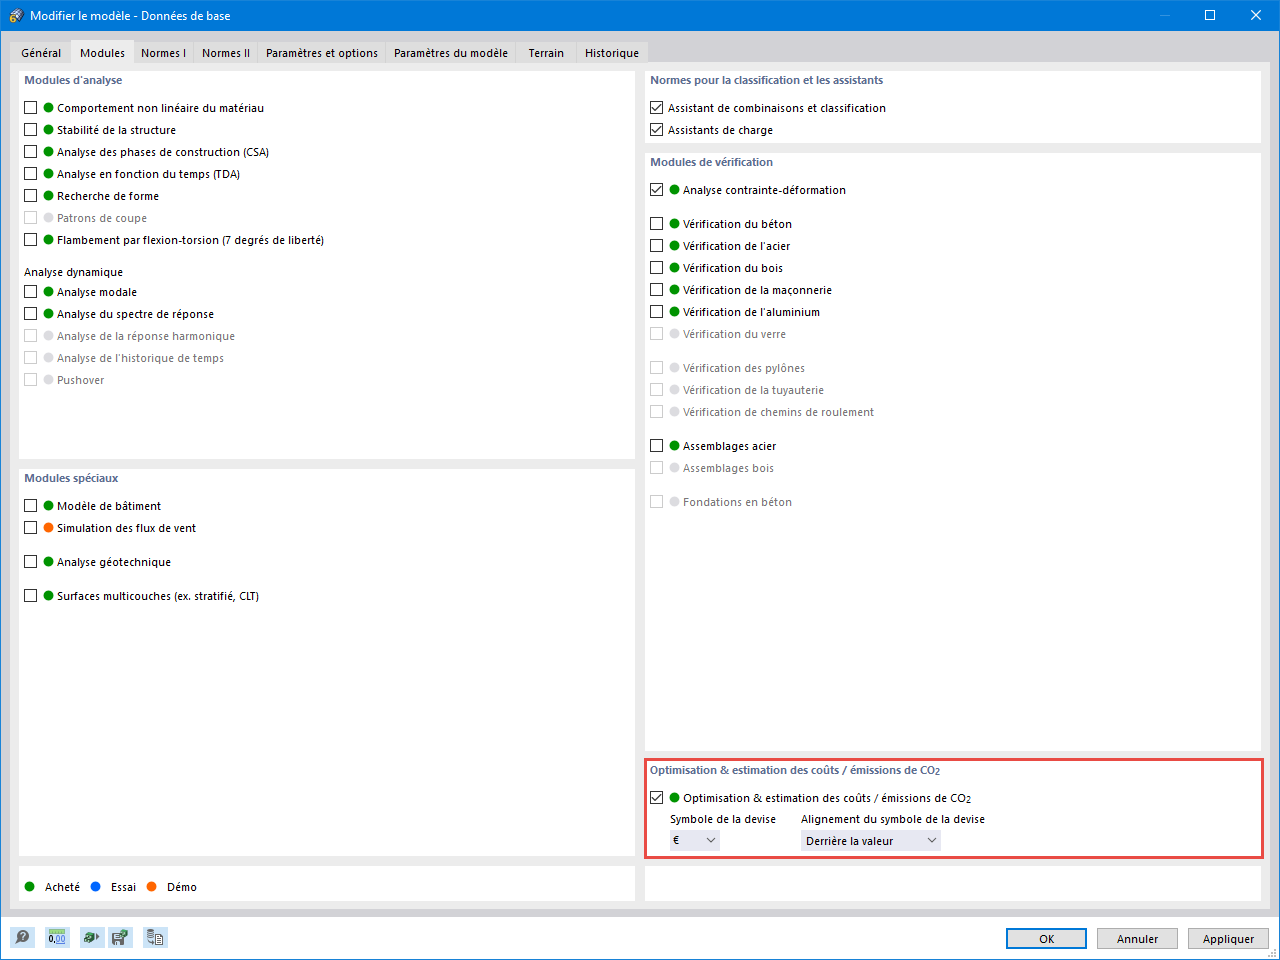
Task: Uncheck Optimisation & estimation des coûts checkbox
Action: [657, 797]
